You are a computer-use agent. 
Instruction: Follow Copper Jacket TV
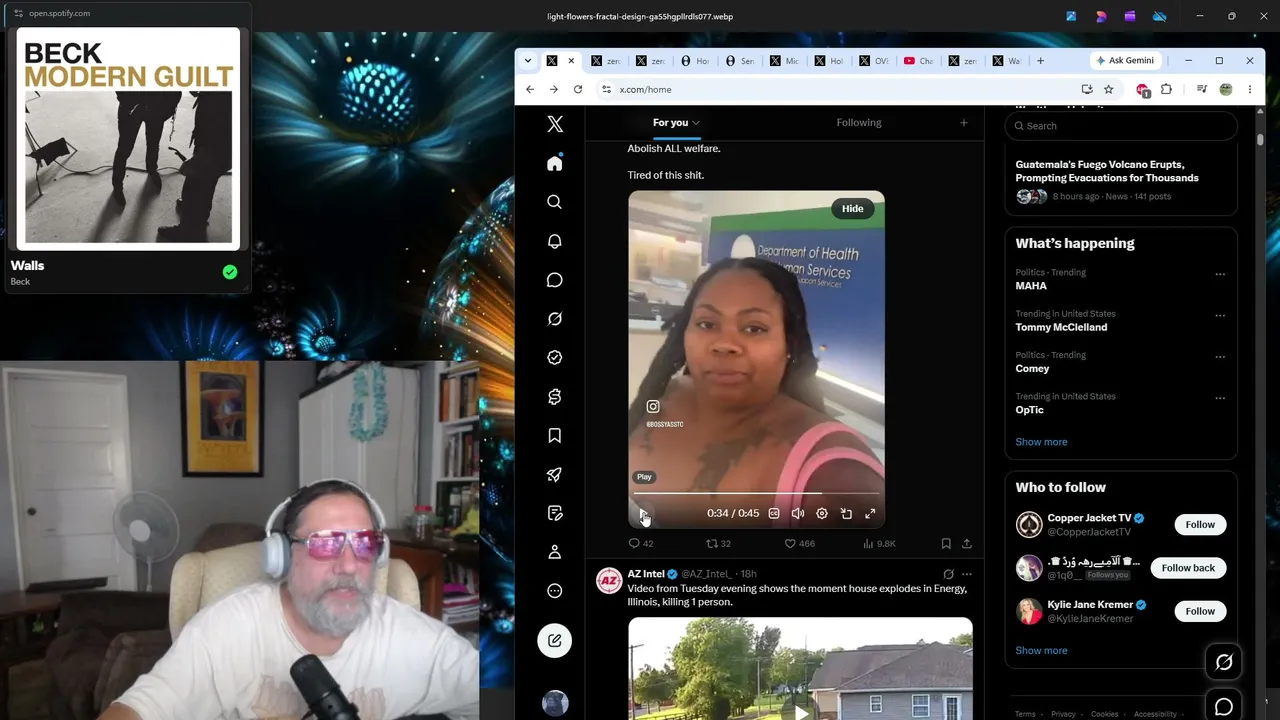(x=1200, y=525)
